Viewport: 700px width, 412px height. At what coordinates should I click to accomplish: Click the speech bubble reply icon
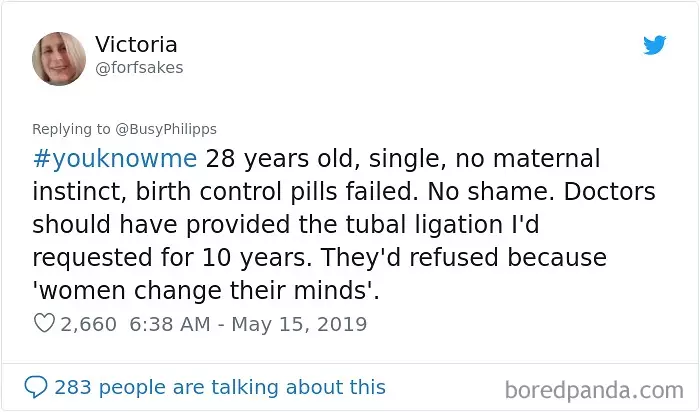[36, 387]
